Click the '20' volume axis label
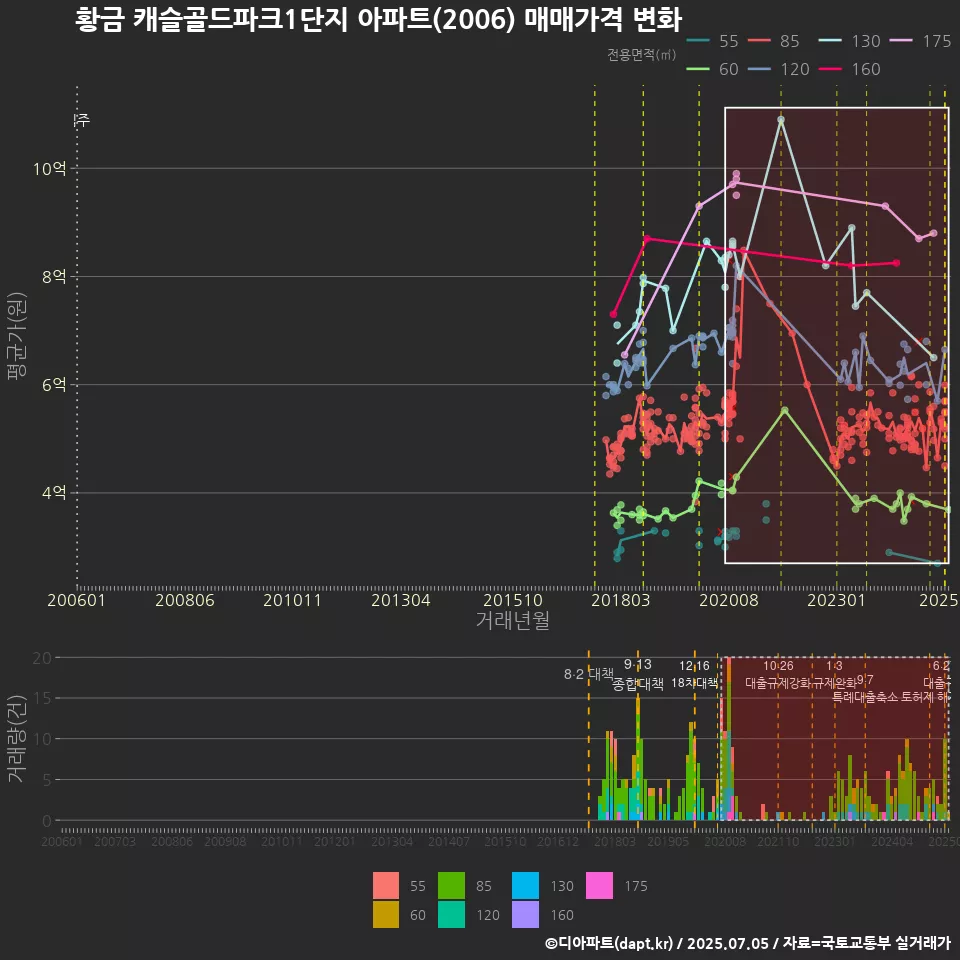Viewport: 960px width, 960px height. 42,658
